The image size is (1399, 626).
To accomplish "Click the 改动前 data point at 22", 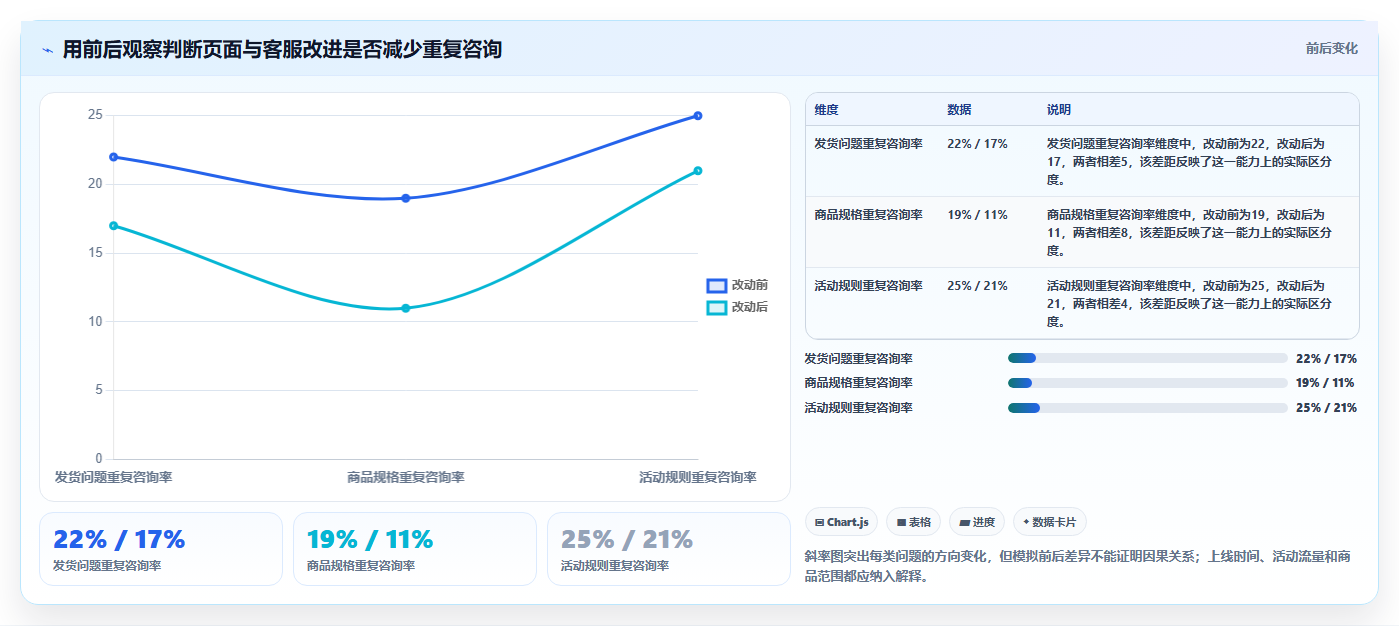I will [114, 157].
